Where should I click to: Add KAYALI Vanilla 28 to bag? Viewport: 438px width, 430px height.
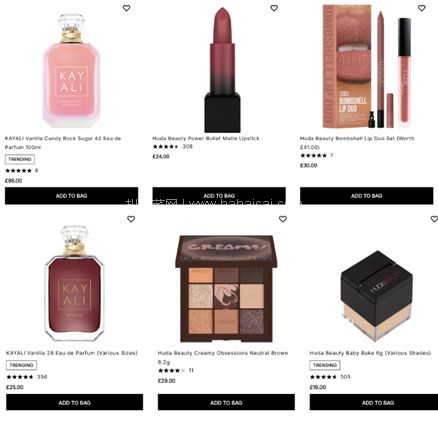coord(74,402)
